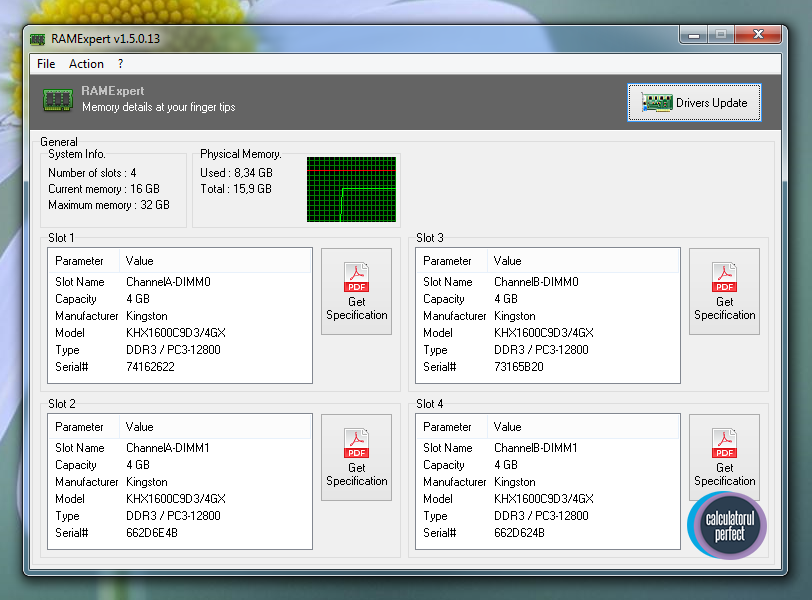Click Slot 2 Value column header
812x600 pixels.
(x=215, y=427)
